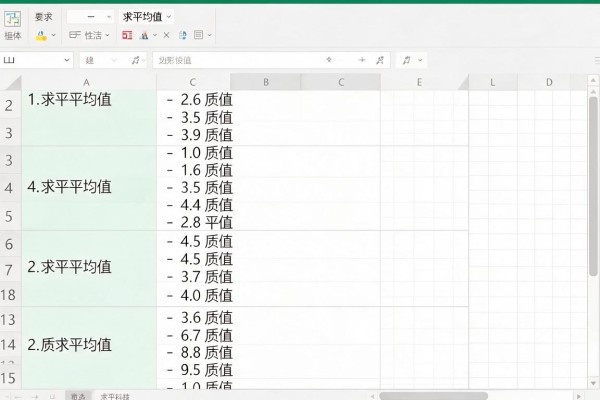Image resolution: width=600 pixels, height=400 pixels.
Task: Click the previous sheet left-arrow navigation
Action: click(18, 397)
